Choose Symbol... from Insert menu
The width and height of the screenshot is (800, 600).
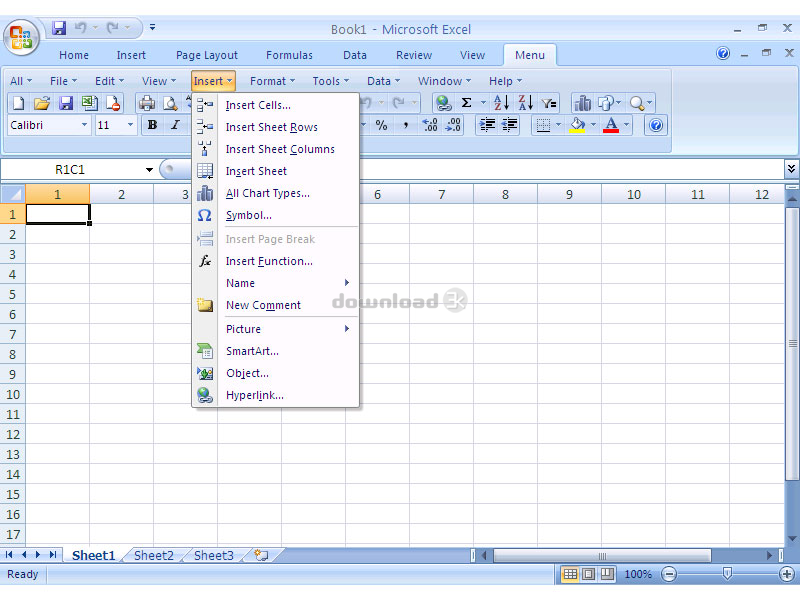276,215
